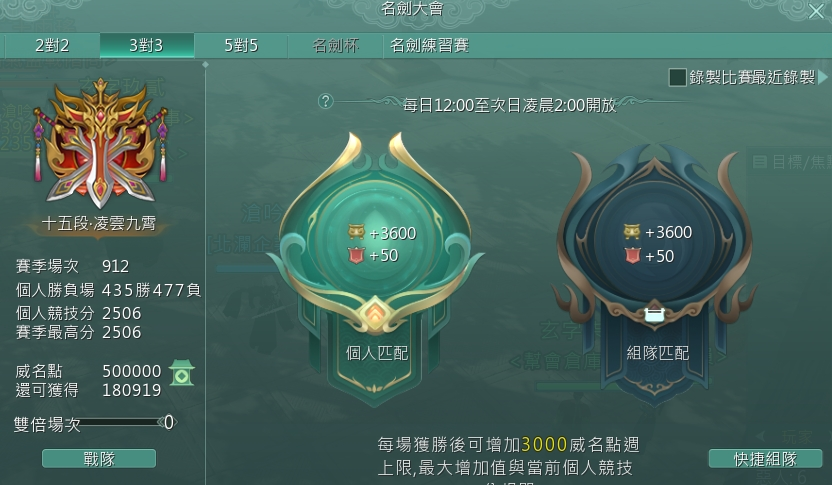Viewport: 832px width, 485px height.
Task: Enable the 錄製比賽 record match checkbox
Action: click(678, 77)
